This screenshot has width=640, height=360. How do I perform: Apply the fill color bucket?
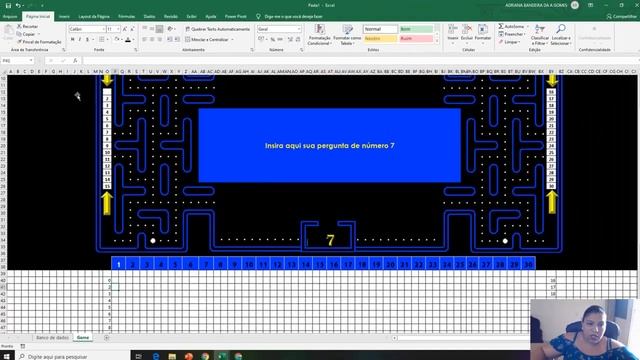coord(116,40)
